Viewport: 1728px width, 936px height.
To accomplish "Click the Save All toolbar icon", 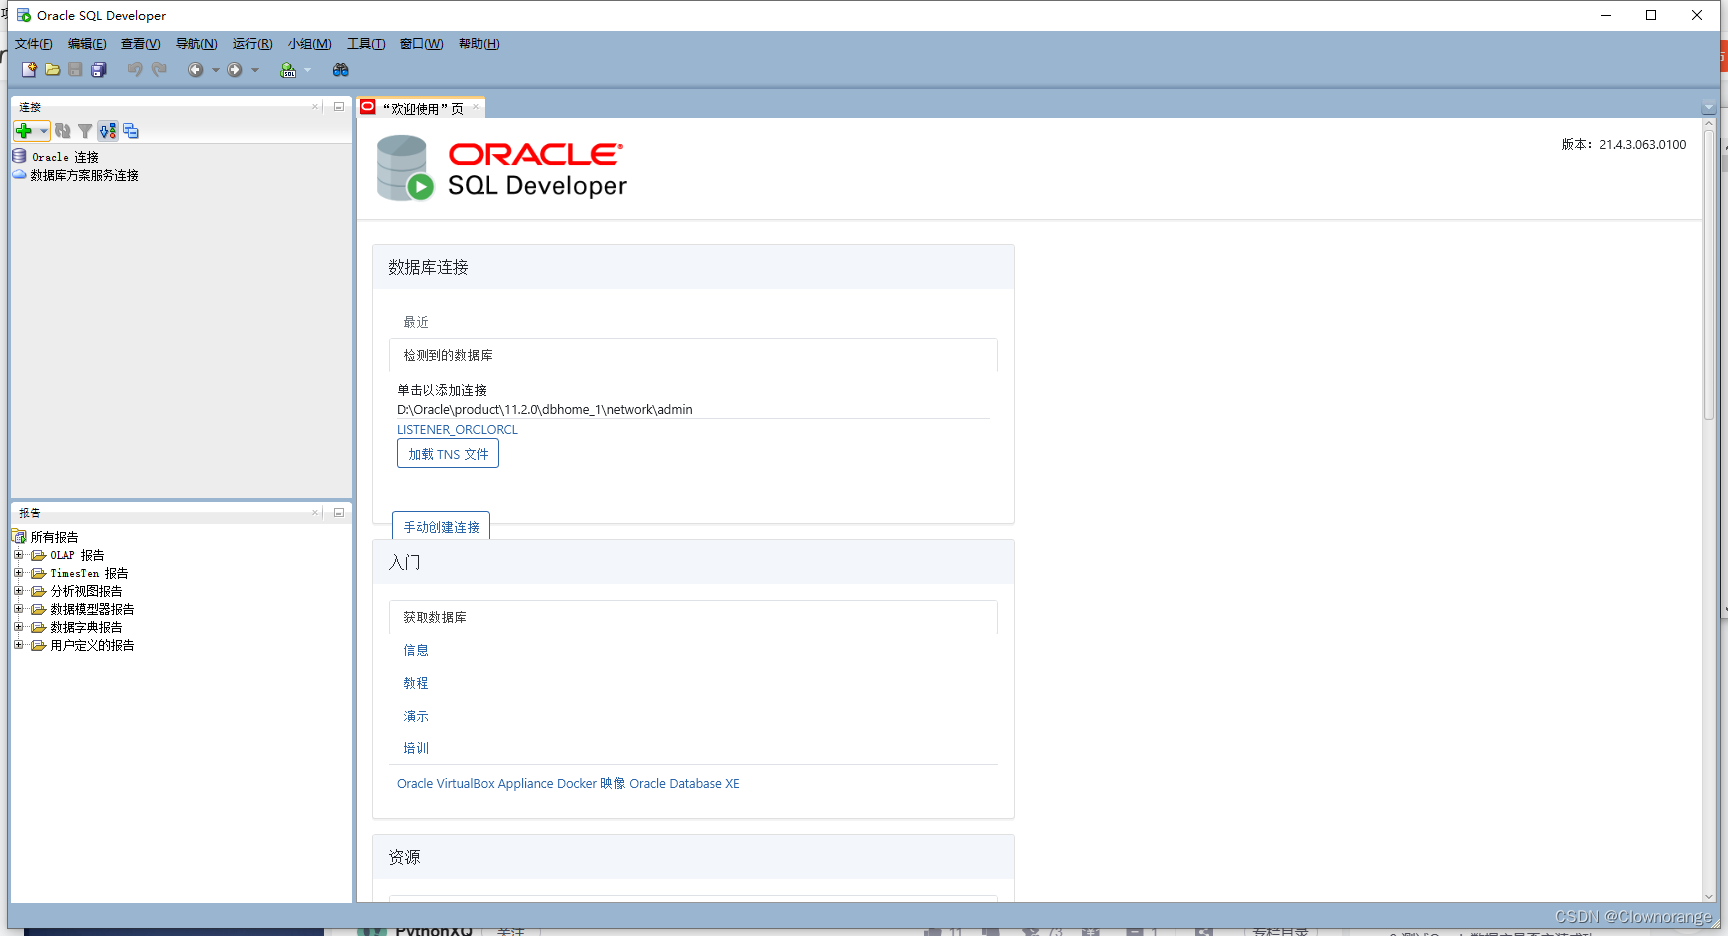I will tap(99, 70).
